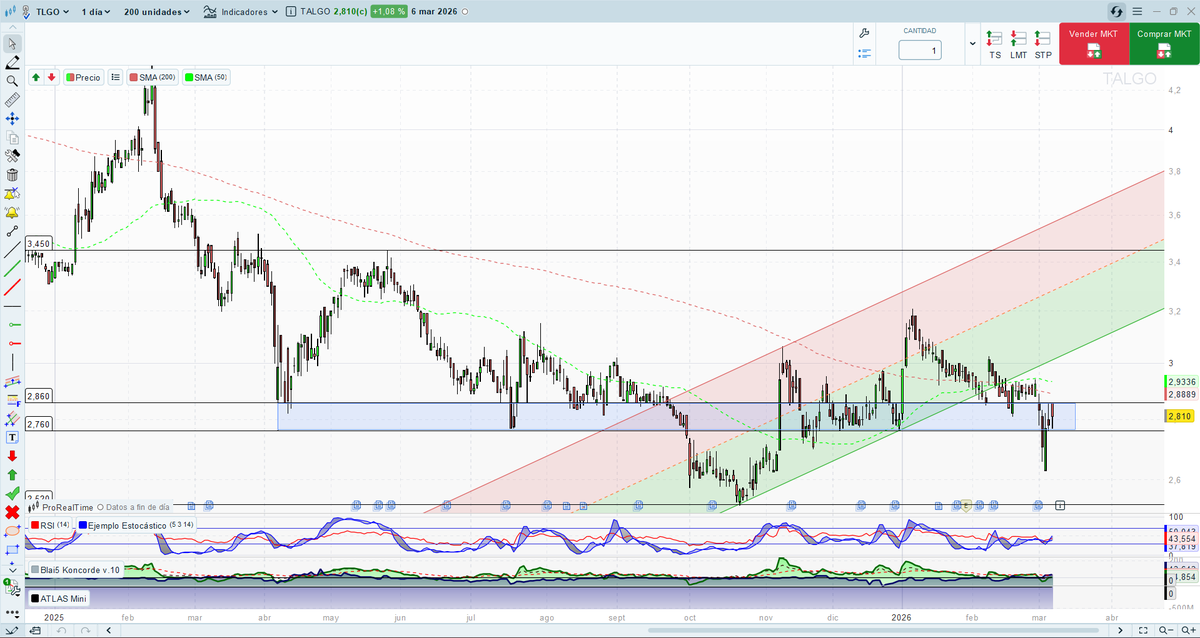Click the CANTIDAD quantity input field

tap(920, 50)
